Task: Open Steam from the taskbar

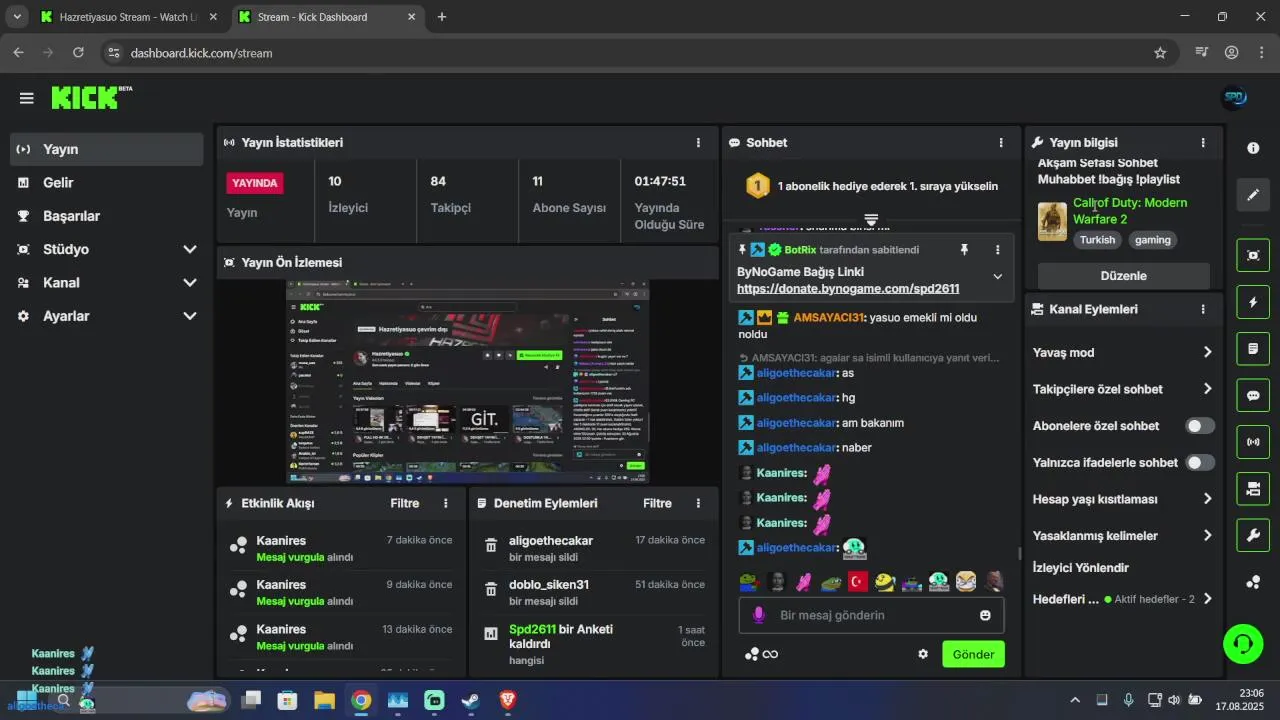Action: tap(470, 700)
